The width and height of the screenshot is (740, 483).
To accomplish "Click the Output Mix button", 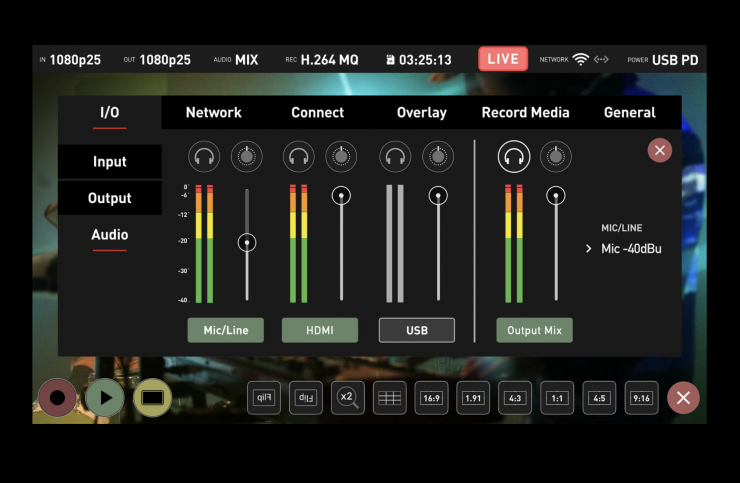I will click(x=534, y=330).
